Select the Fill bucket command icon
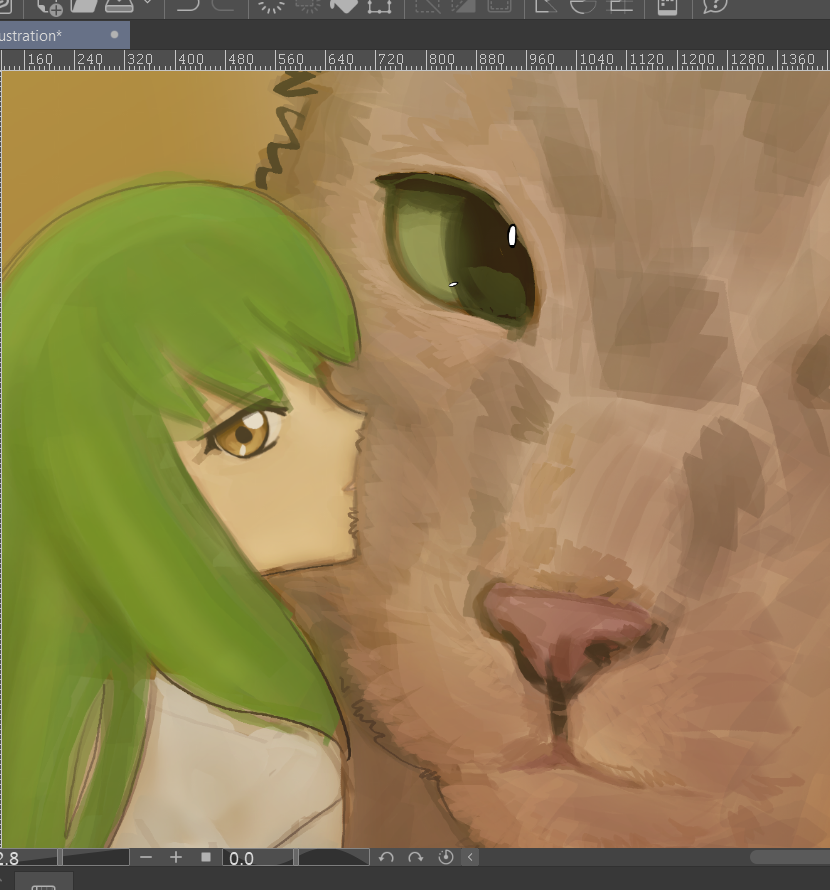The width and height of the screenshot is (830, 890). [x=343, y=5]
